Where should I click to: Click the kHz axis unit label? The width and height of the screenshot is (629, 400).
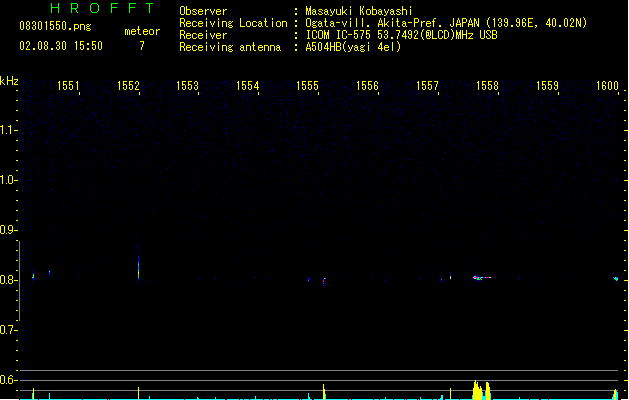9,81
